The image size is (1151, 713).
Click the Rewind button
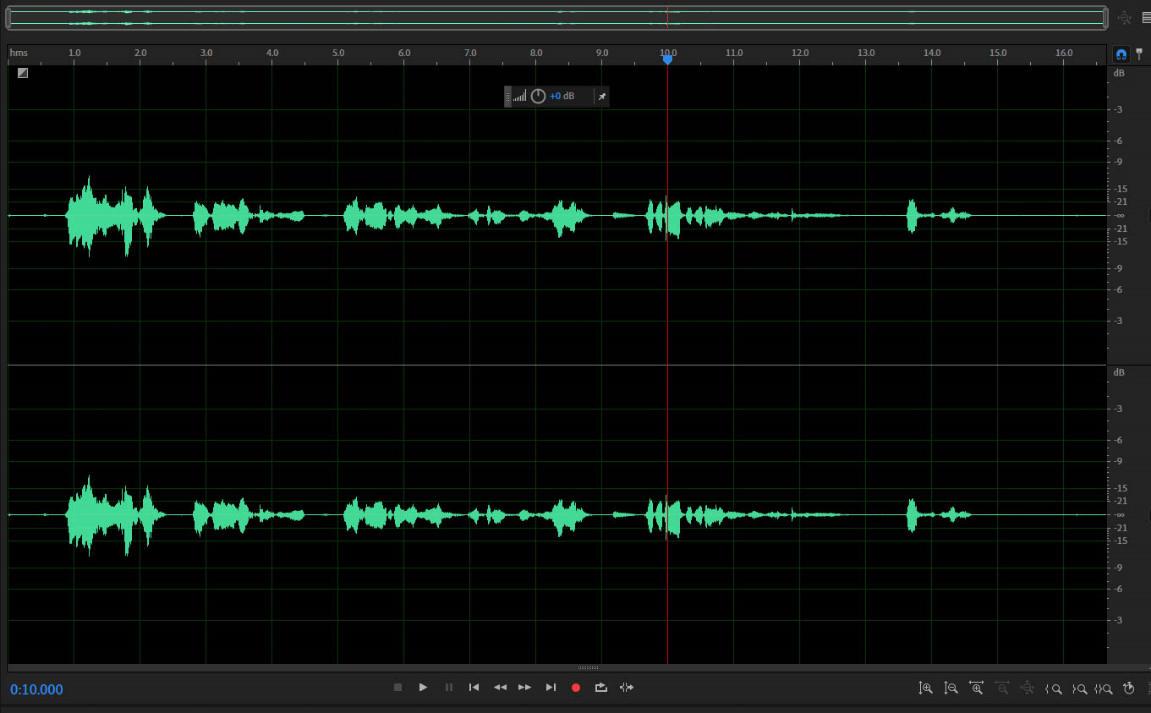(x=500, y=687)
